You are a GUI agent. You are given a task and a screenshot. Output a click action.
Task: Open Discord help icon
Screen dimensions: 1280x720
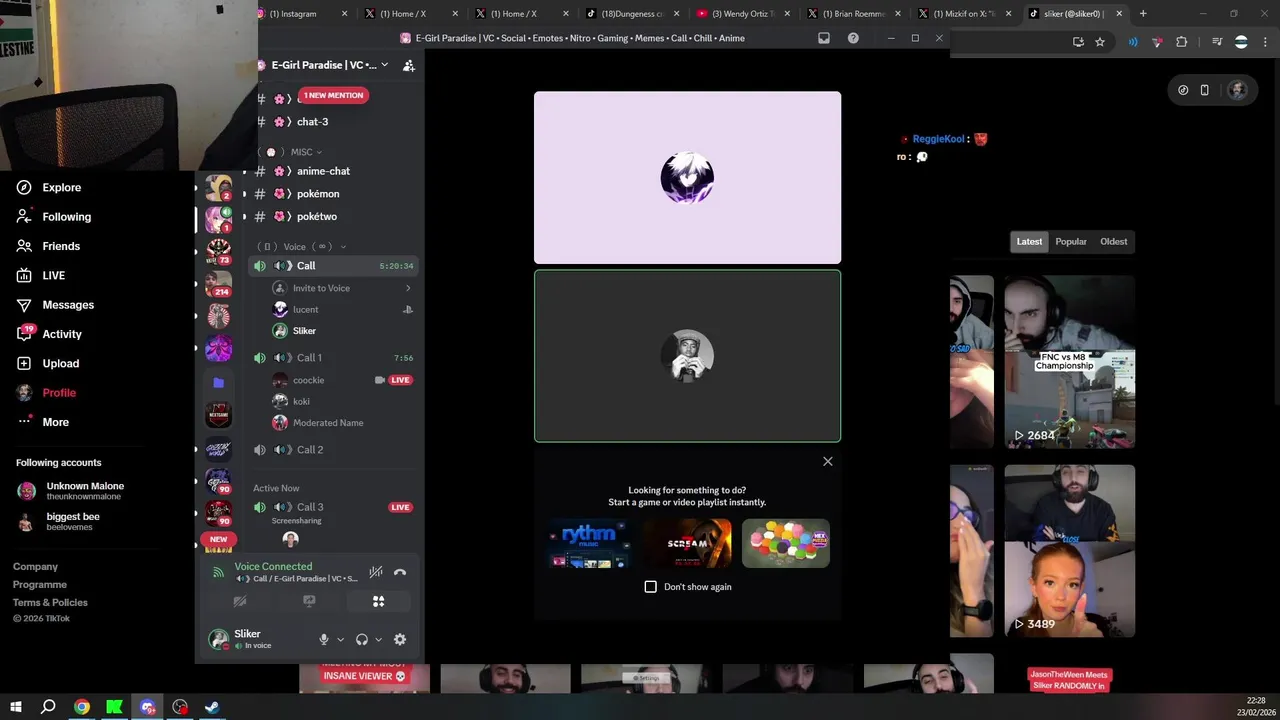coord(853,38)
